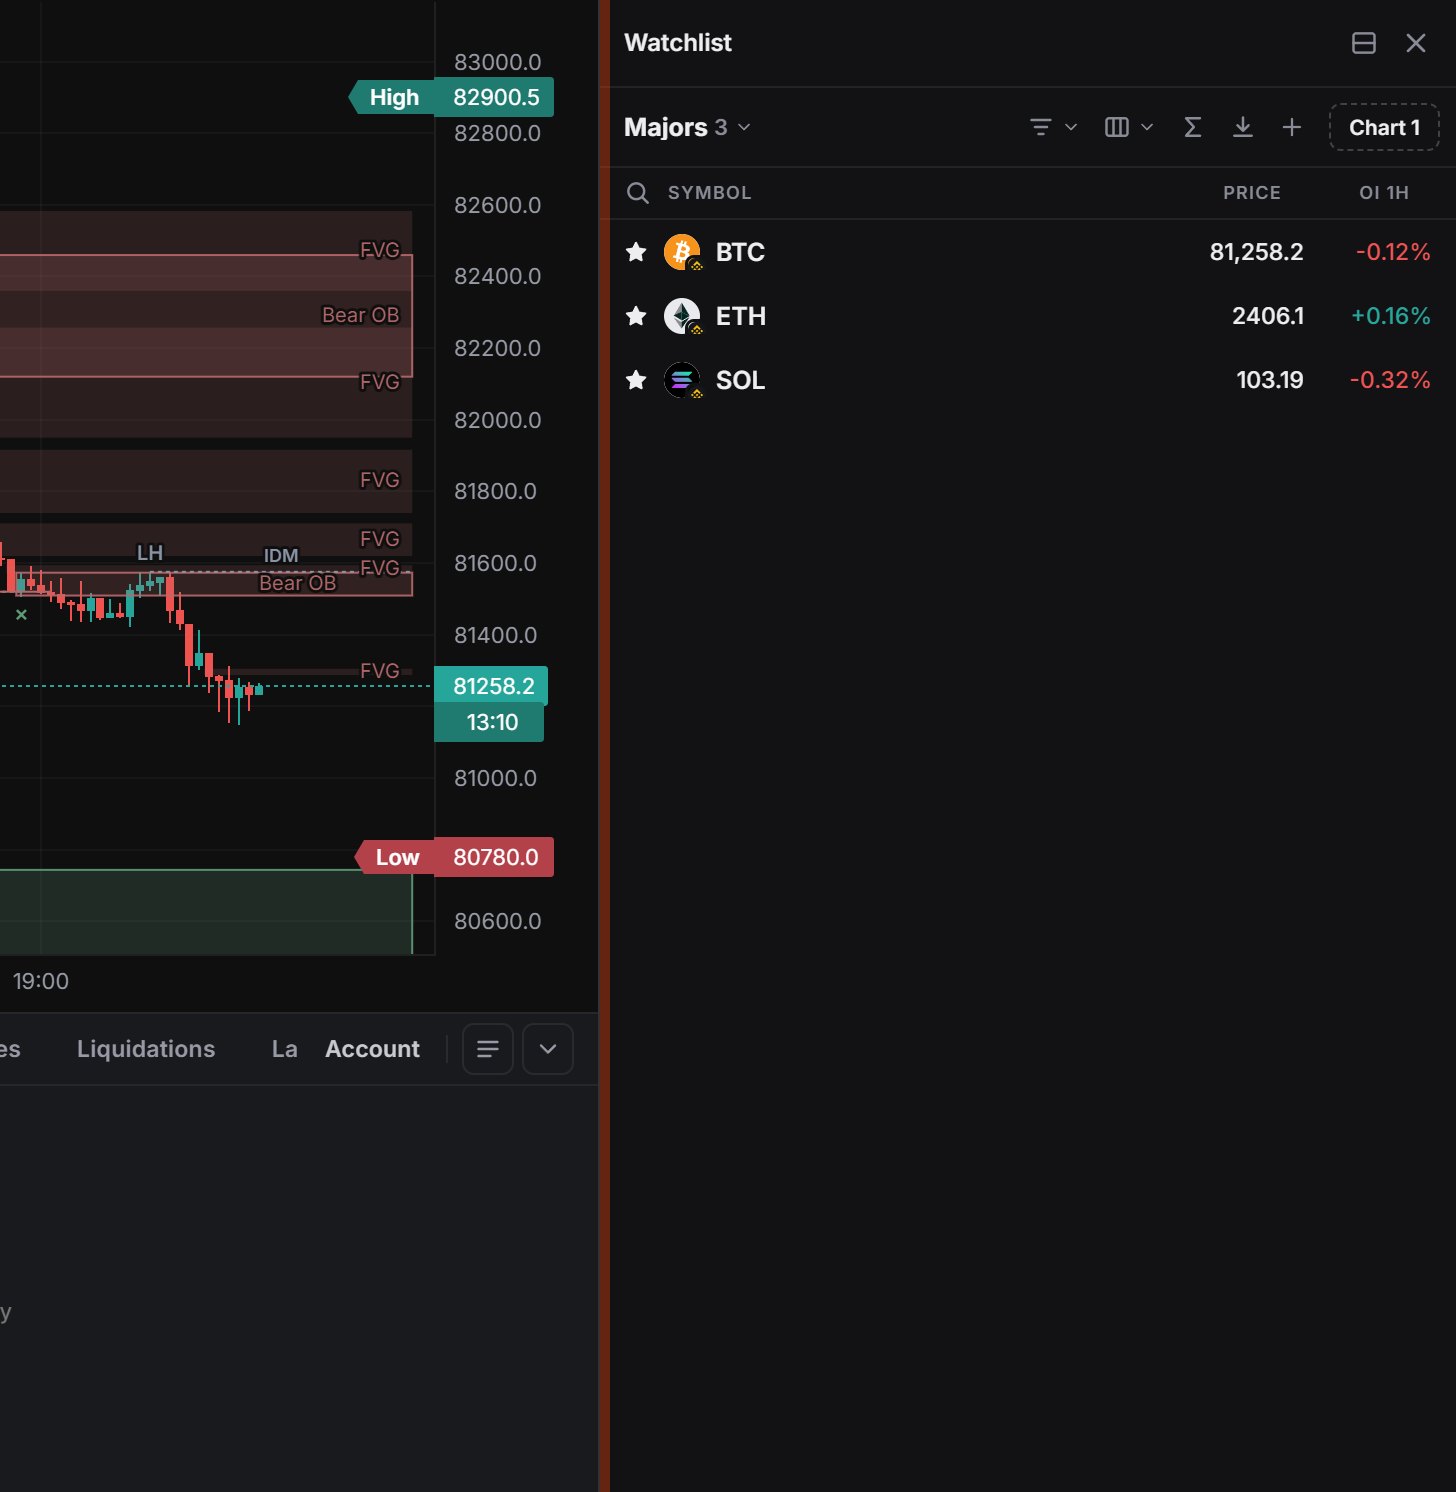Click the BTC price 81,258.2
This screenshot has height=1492, width=1456.
[x=1256, y=252]
